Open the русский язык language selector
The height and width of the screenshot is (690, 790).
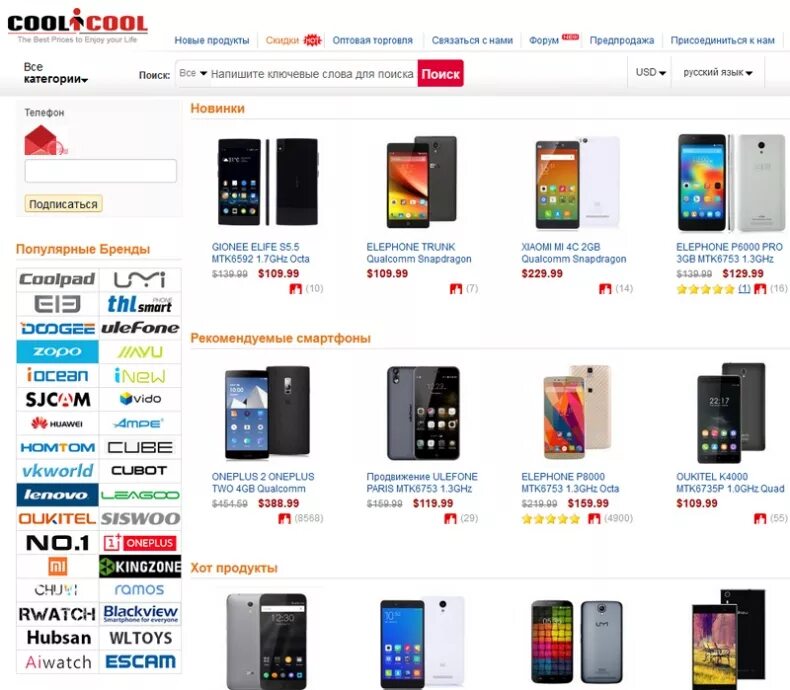(x=717, y=73)
